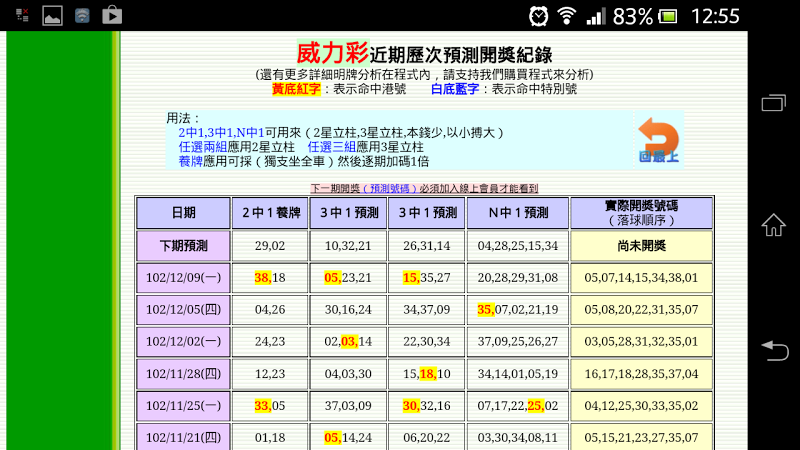Open the first notification icon in status bar
This screenshot has width=800, height=450.
click(x=22, y=15)
